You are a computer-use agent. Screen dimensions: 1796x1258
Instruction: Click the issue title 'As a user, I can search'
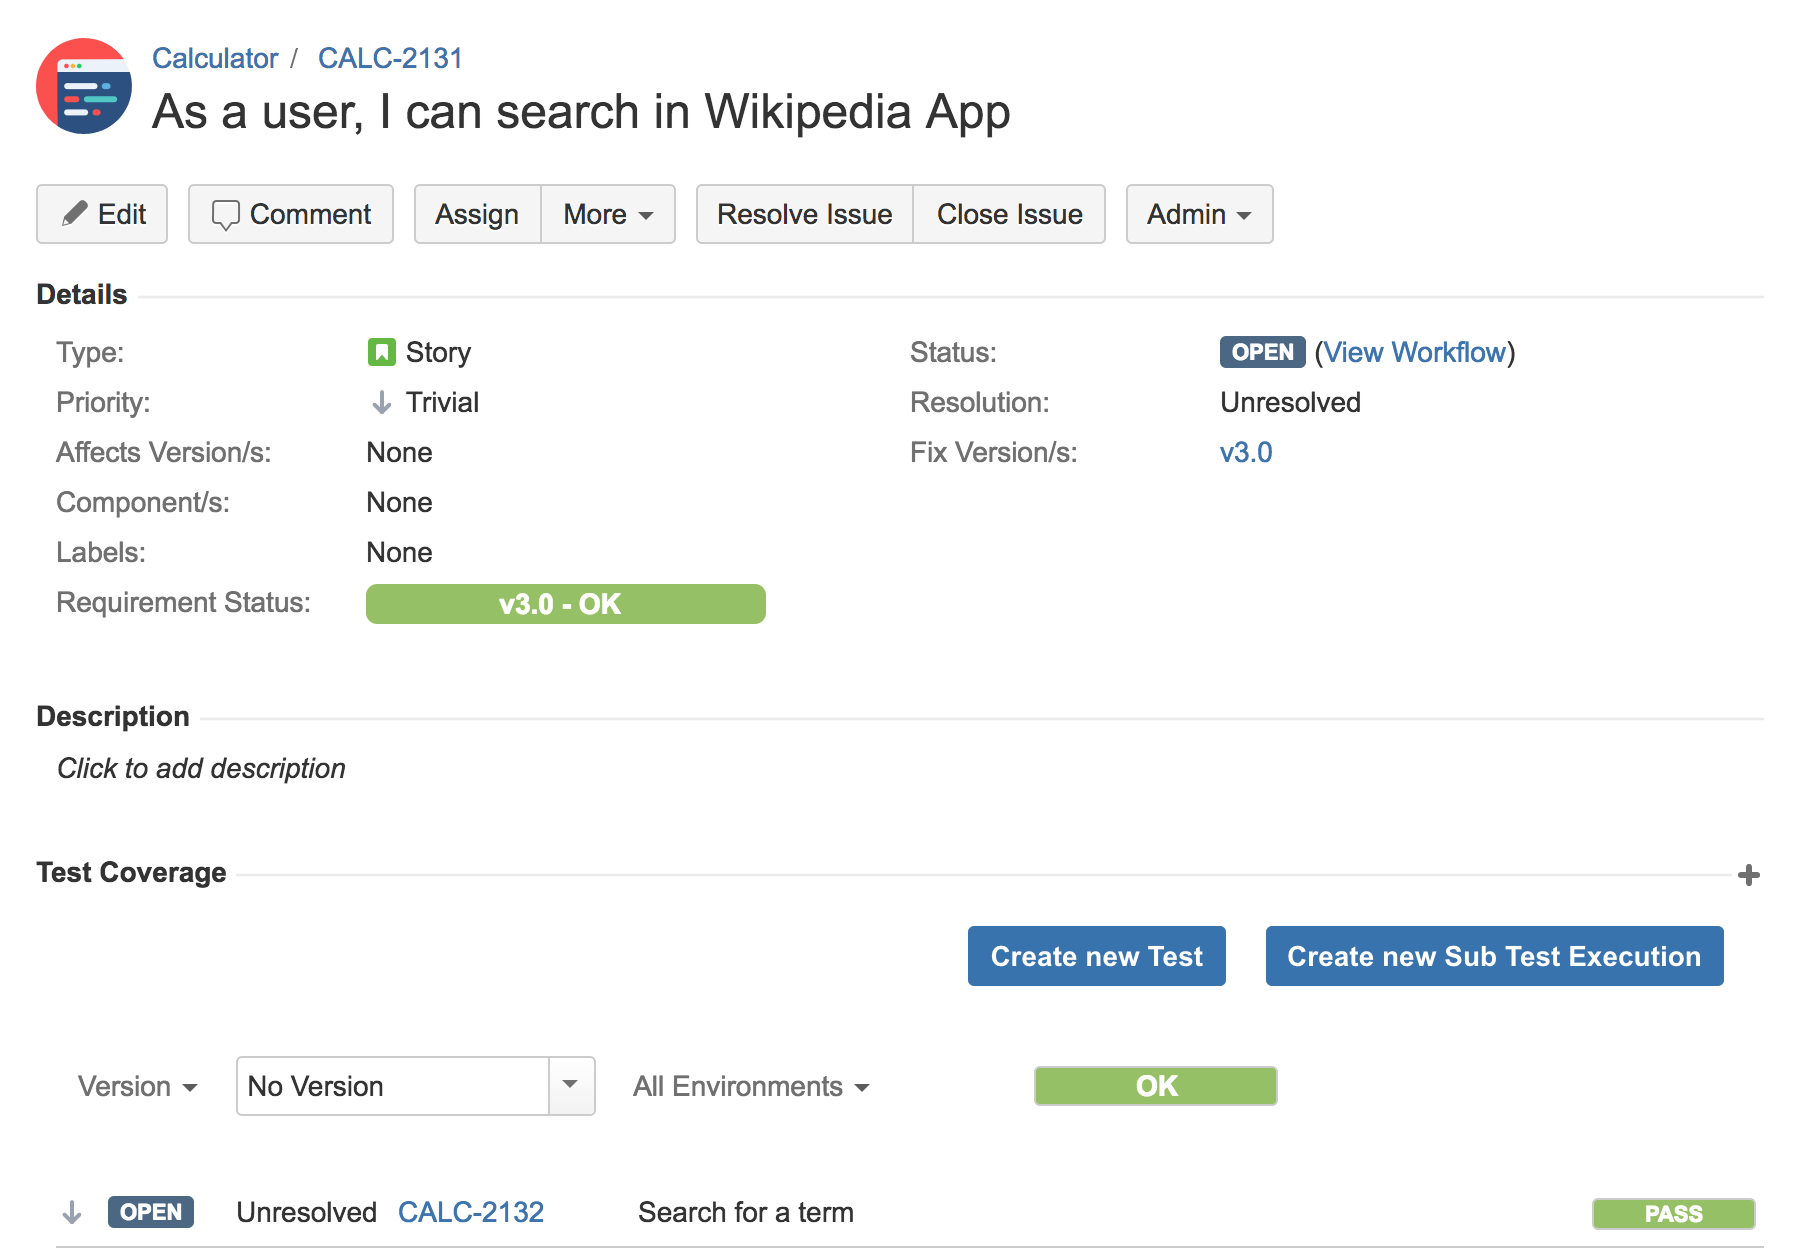581,112
